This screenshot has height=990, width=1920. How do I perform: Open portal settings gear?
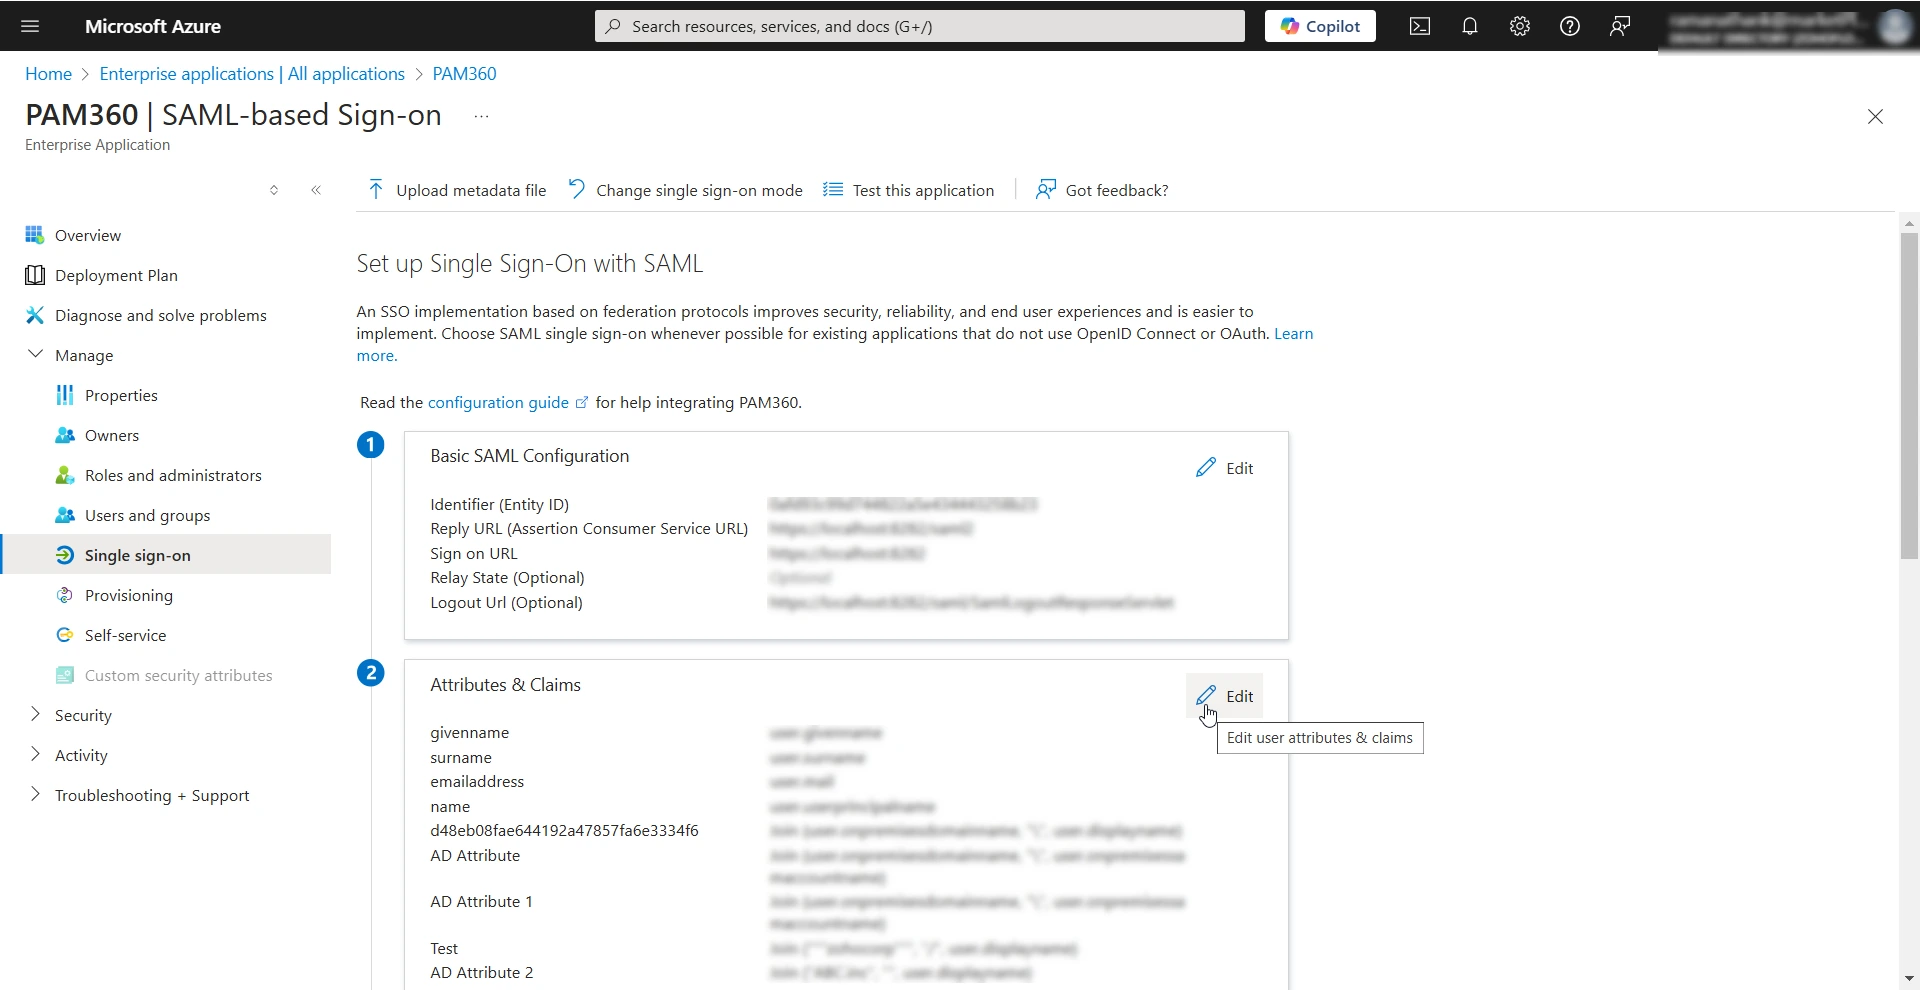(x=1519, y=26)
